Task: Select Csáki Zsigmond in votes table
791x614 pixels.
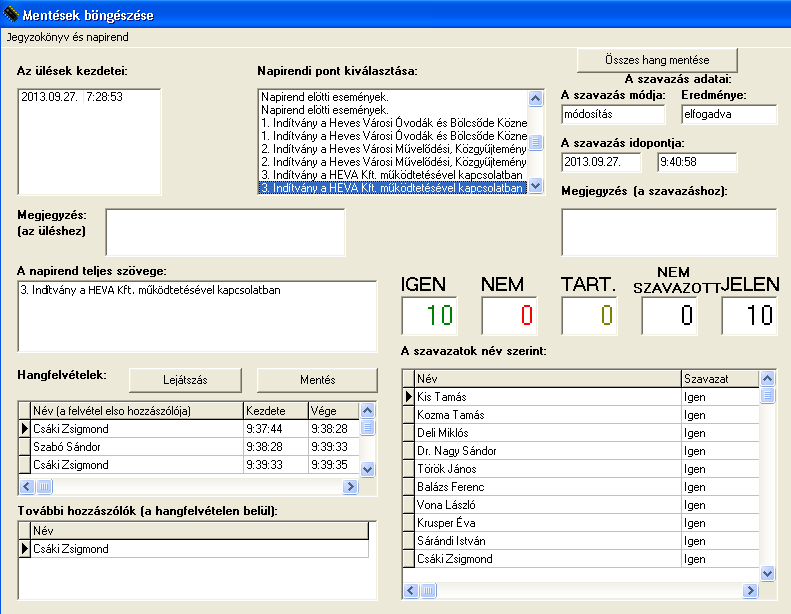Action: (x=581, y=559)
